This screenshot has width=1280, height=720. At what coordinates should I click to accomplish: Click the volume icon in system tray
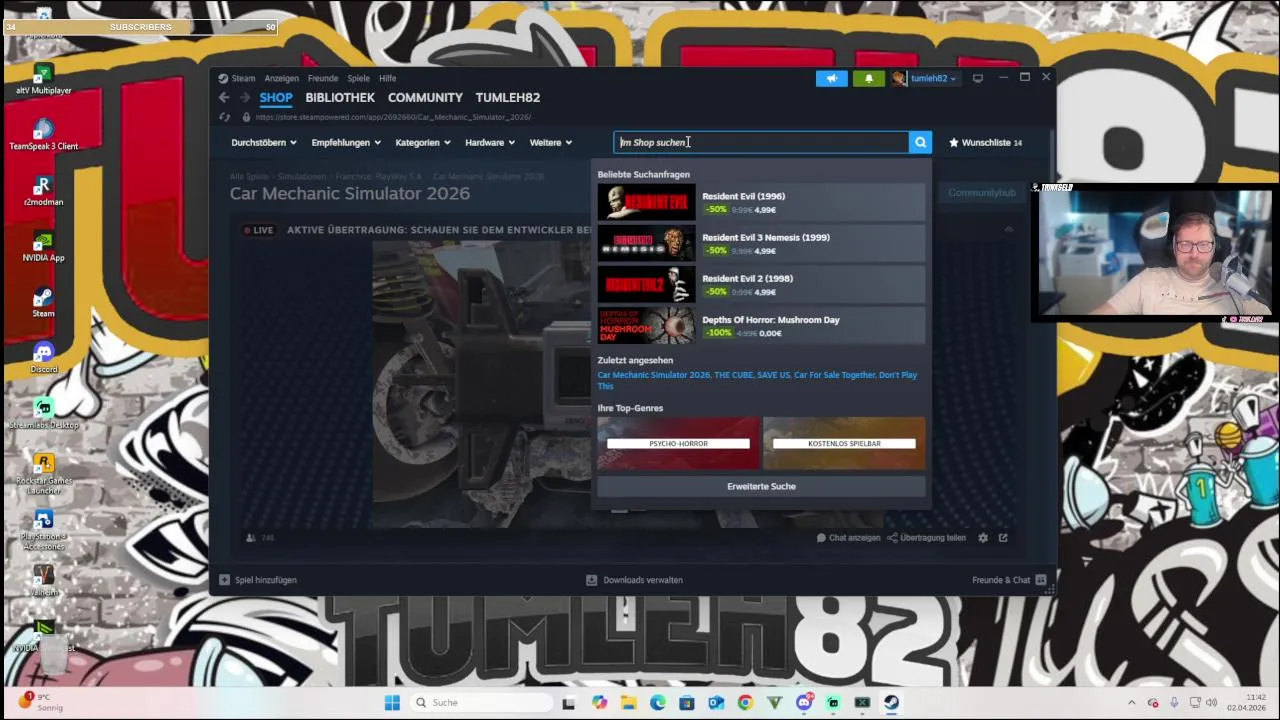click(x=1212, y=703)
